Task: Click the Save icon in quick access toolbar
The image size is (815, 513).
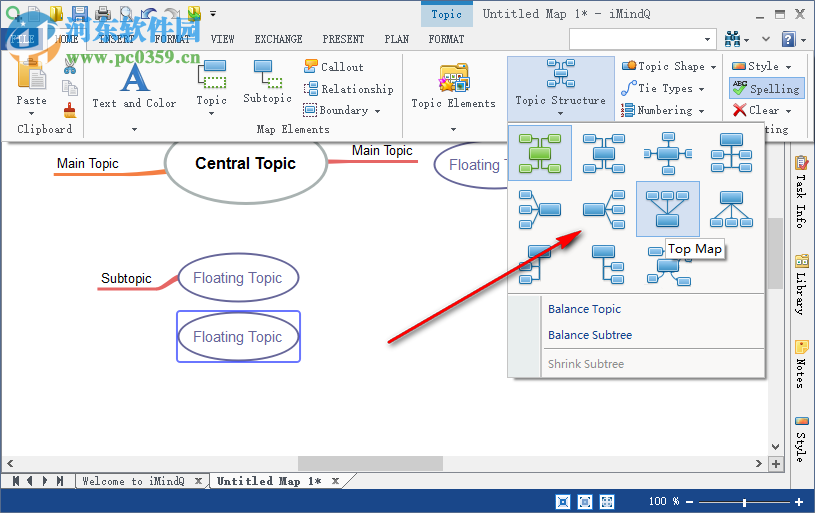Action: [x=80, y=14]
